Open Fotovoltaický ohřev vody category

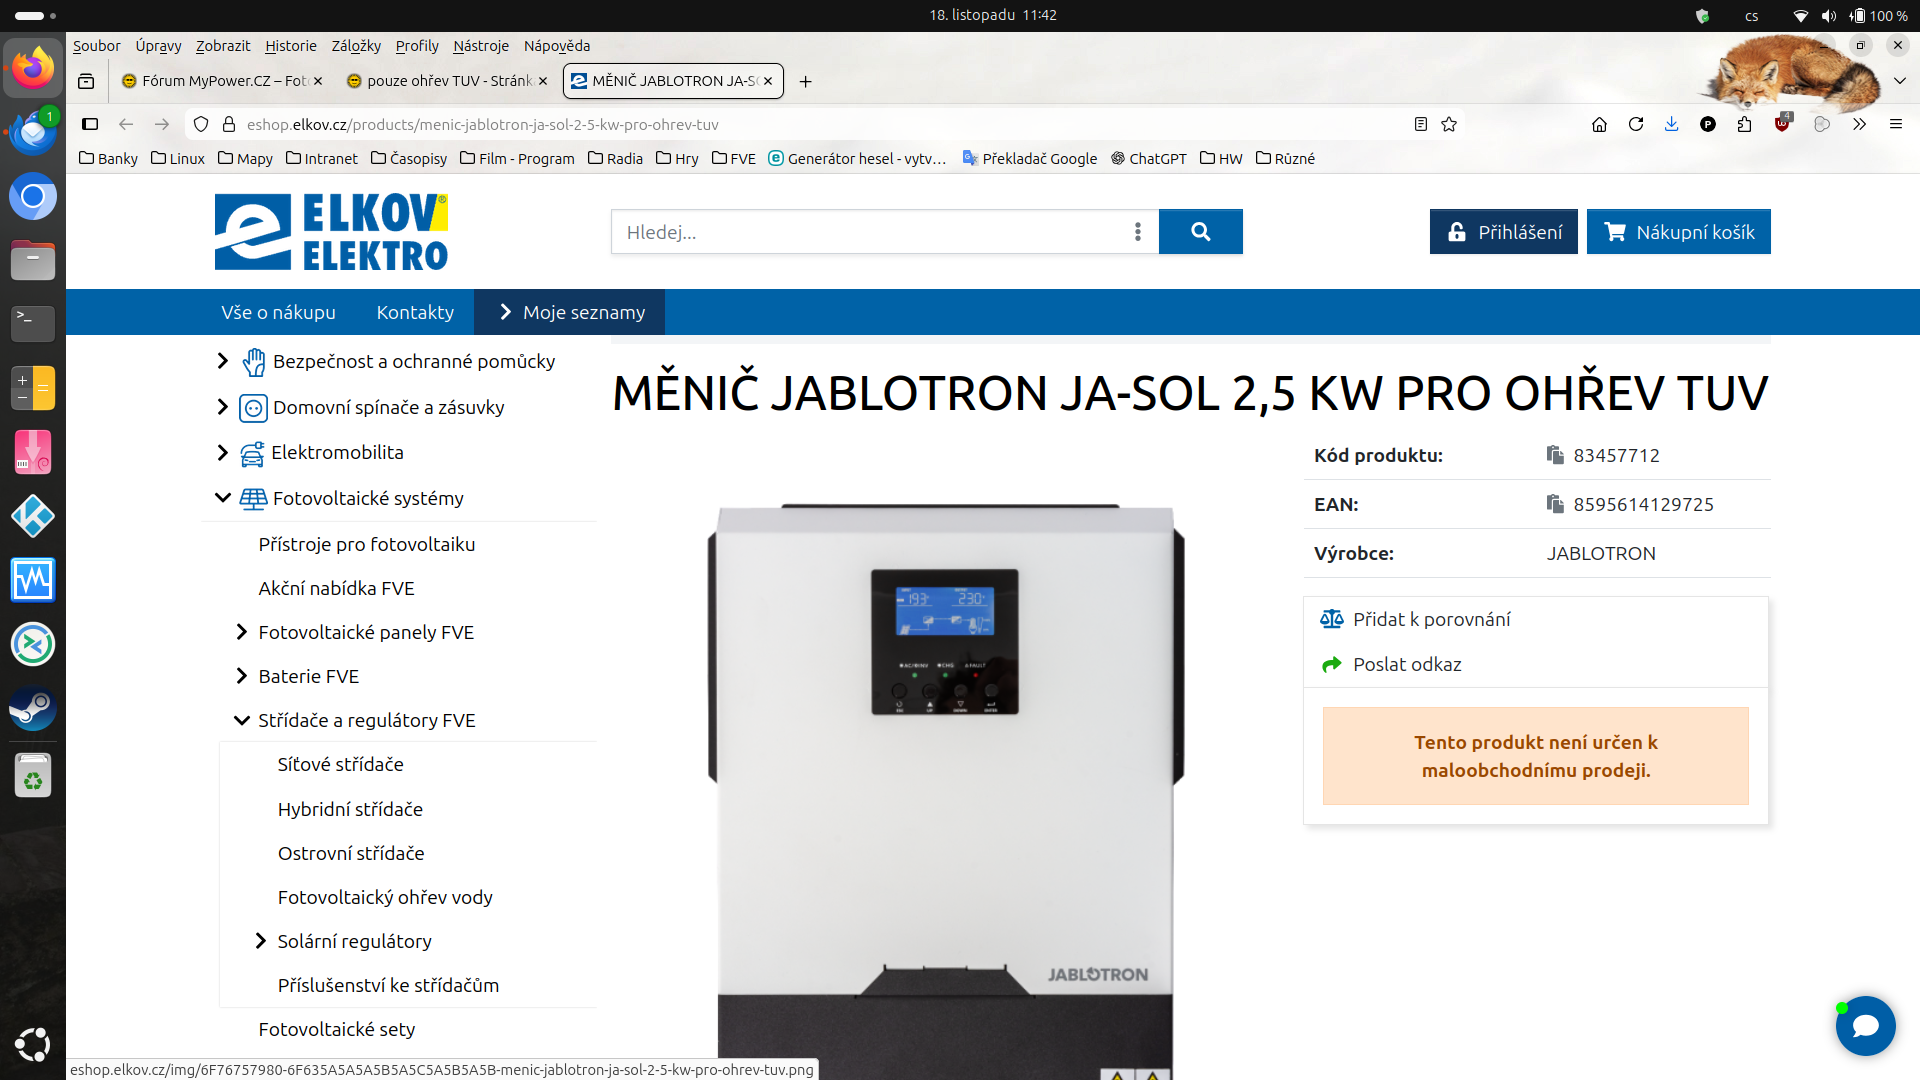click(x=385, y=897)
